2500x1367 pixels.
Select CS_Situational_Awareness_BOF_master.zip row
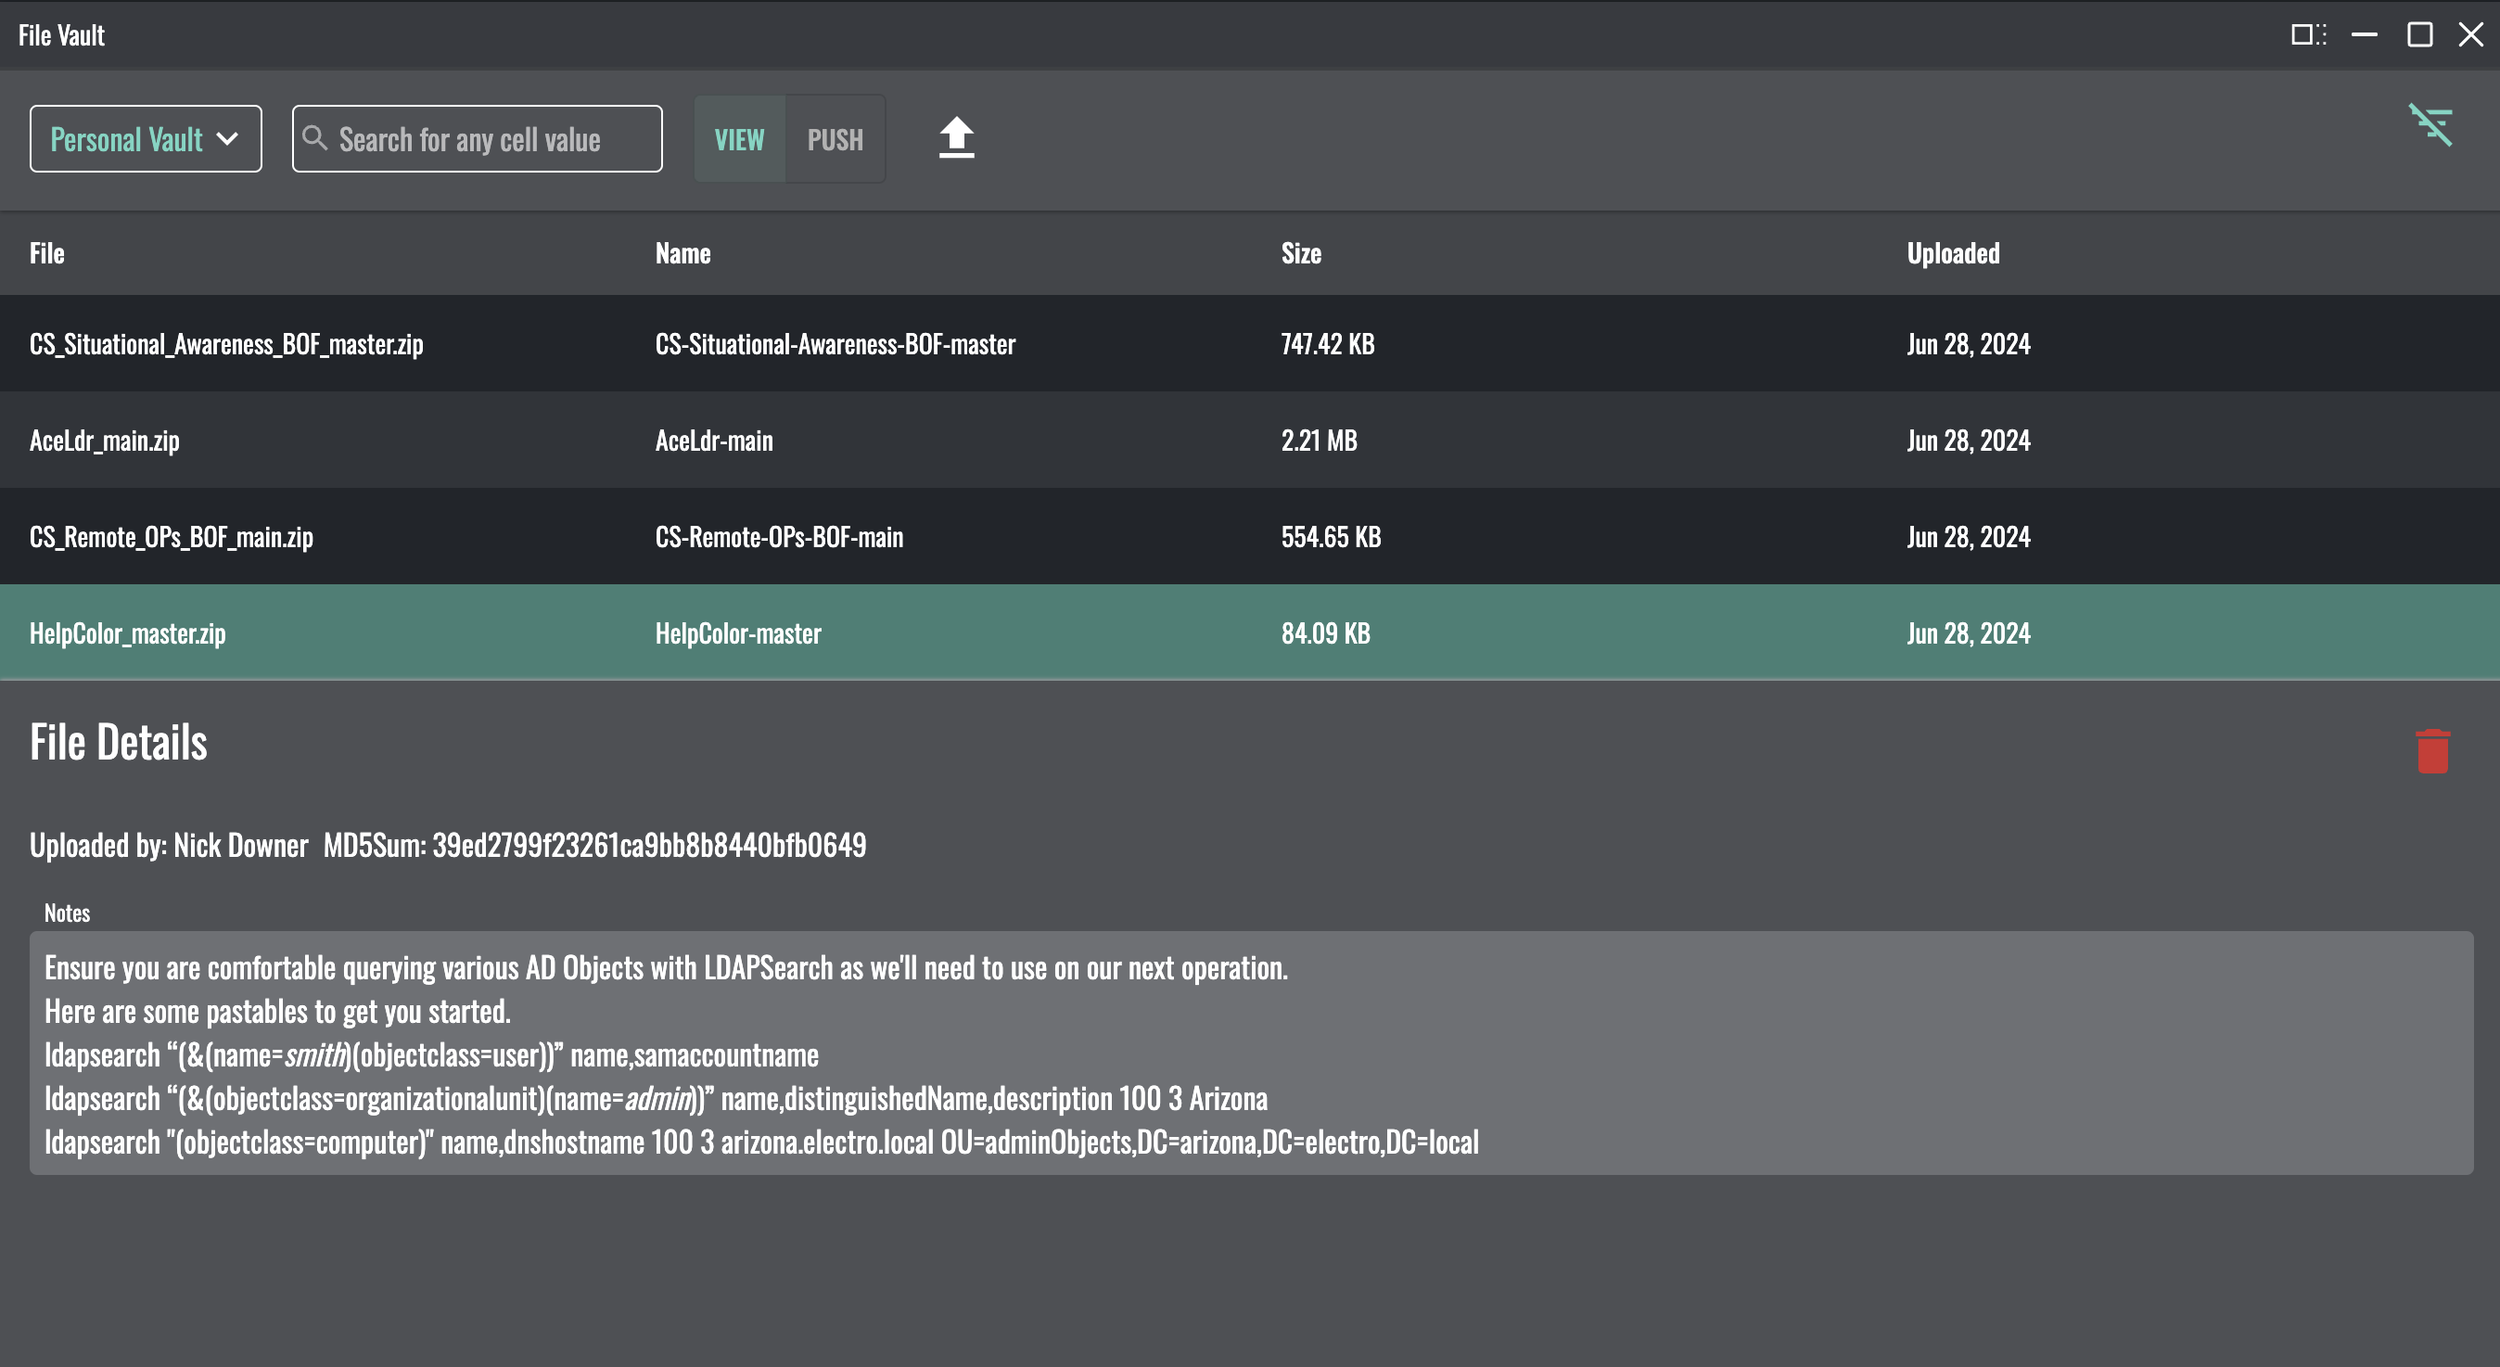click(x=226, y=344)
